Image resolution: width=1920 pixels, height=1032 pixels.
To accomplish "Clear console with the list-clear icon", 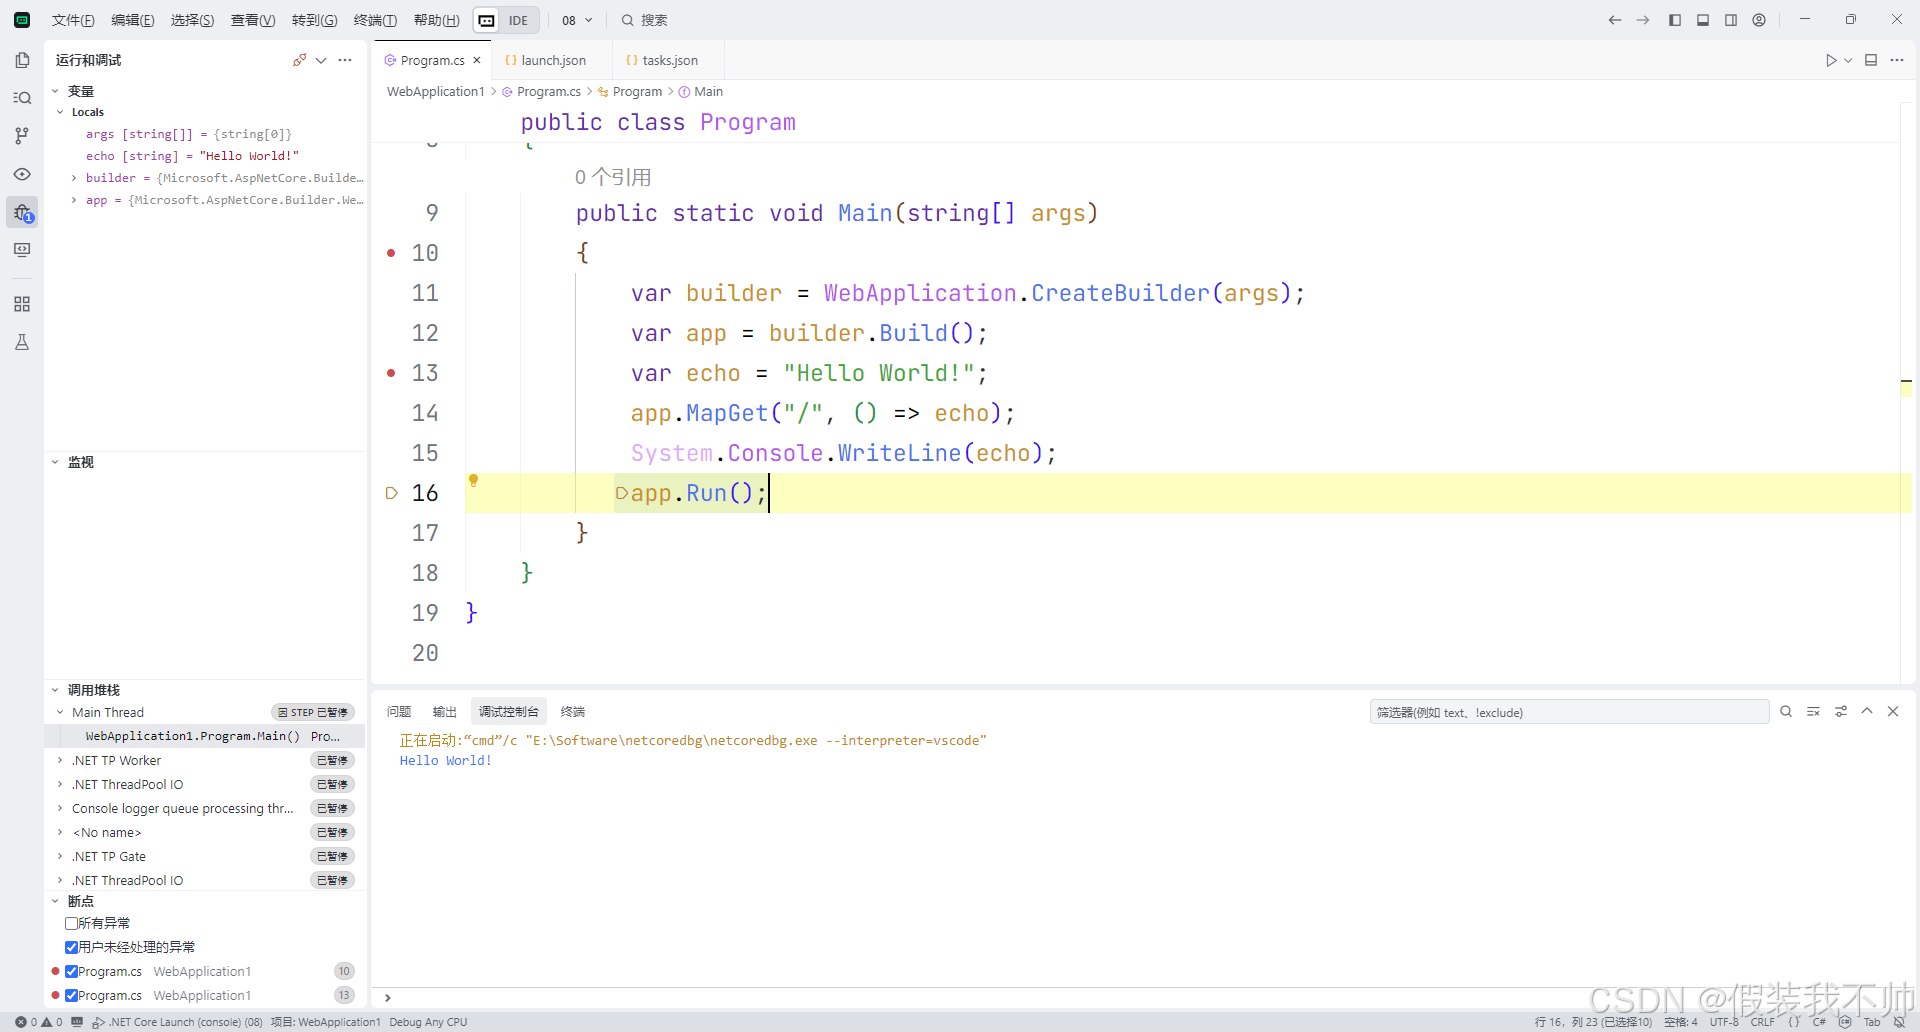I will (x=1813, y=712).
